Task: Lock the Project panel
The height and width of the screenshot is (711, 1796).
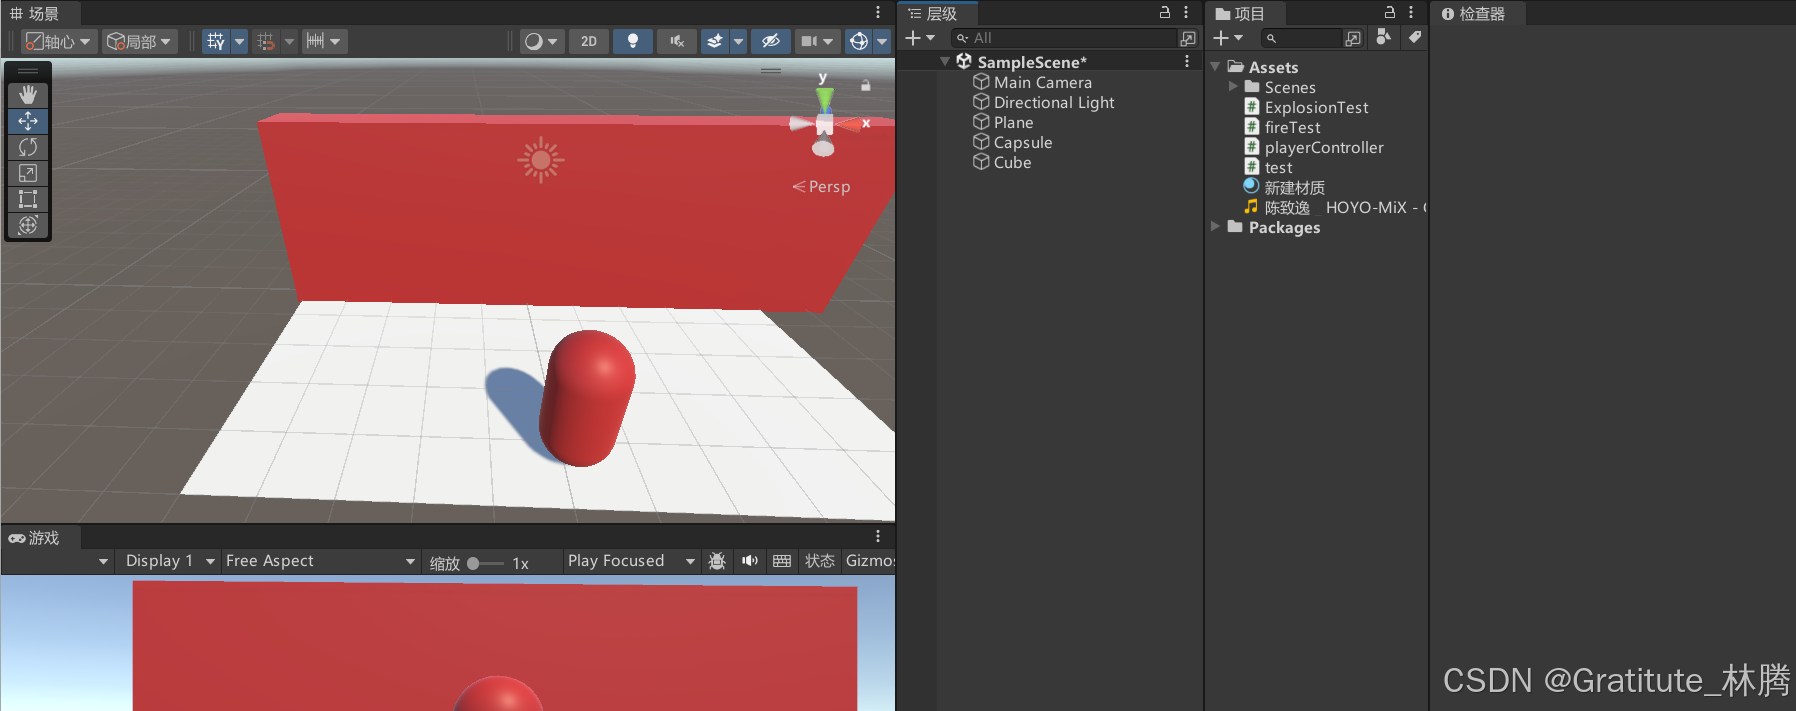Action: (x=1390, y=12)
